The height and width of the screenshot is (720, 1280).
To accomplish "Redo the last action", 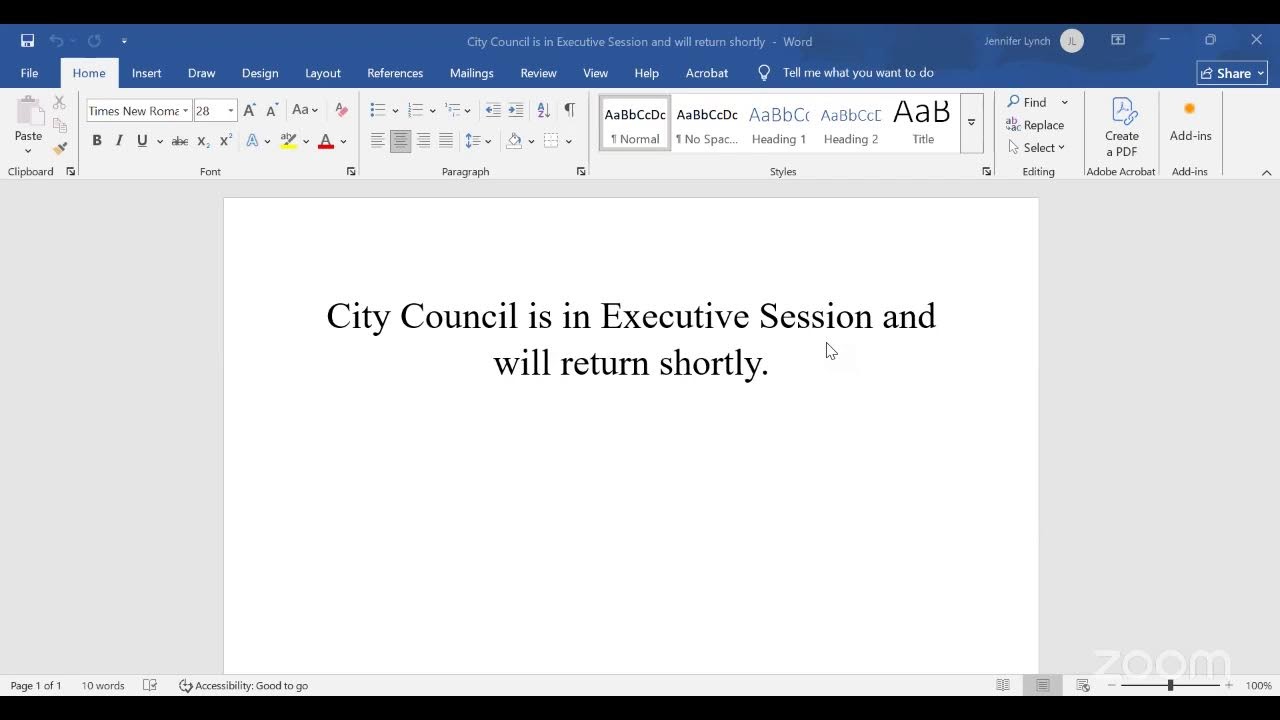I will (94, 41).
